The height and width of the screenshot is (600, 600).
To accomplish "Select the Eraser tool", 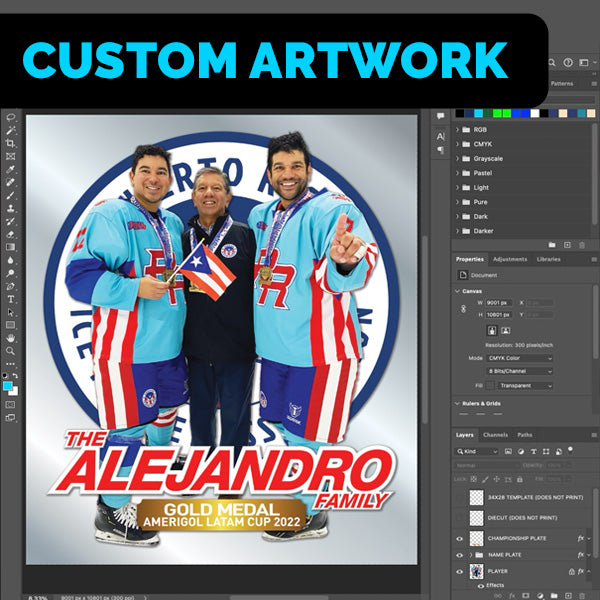I will coord(10,234).
